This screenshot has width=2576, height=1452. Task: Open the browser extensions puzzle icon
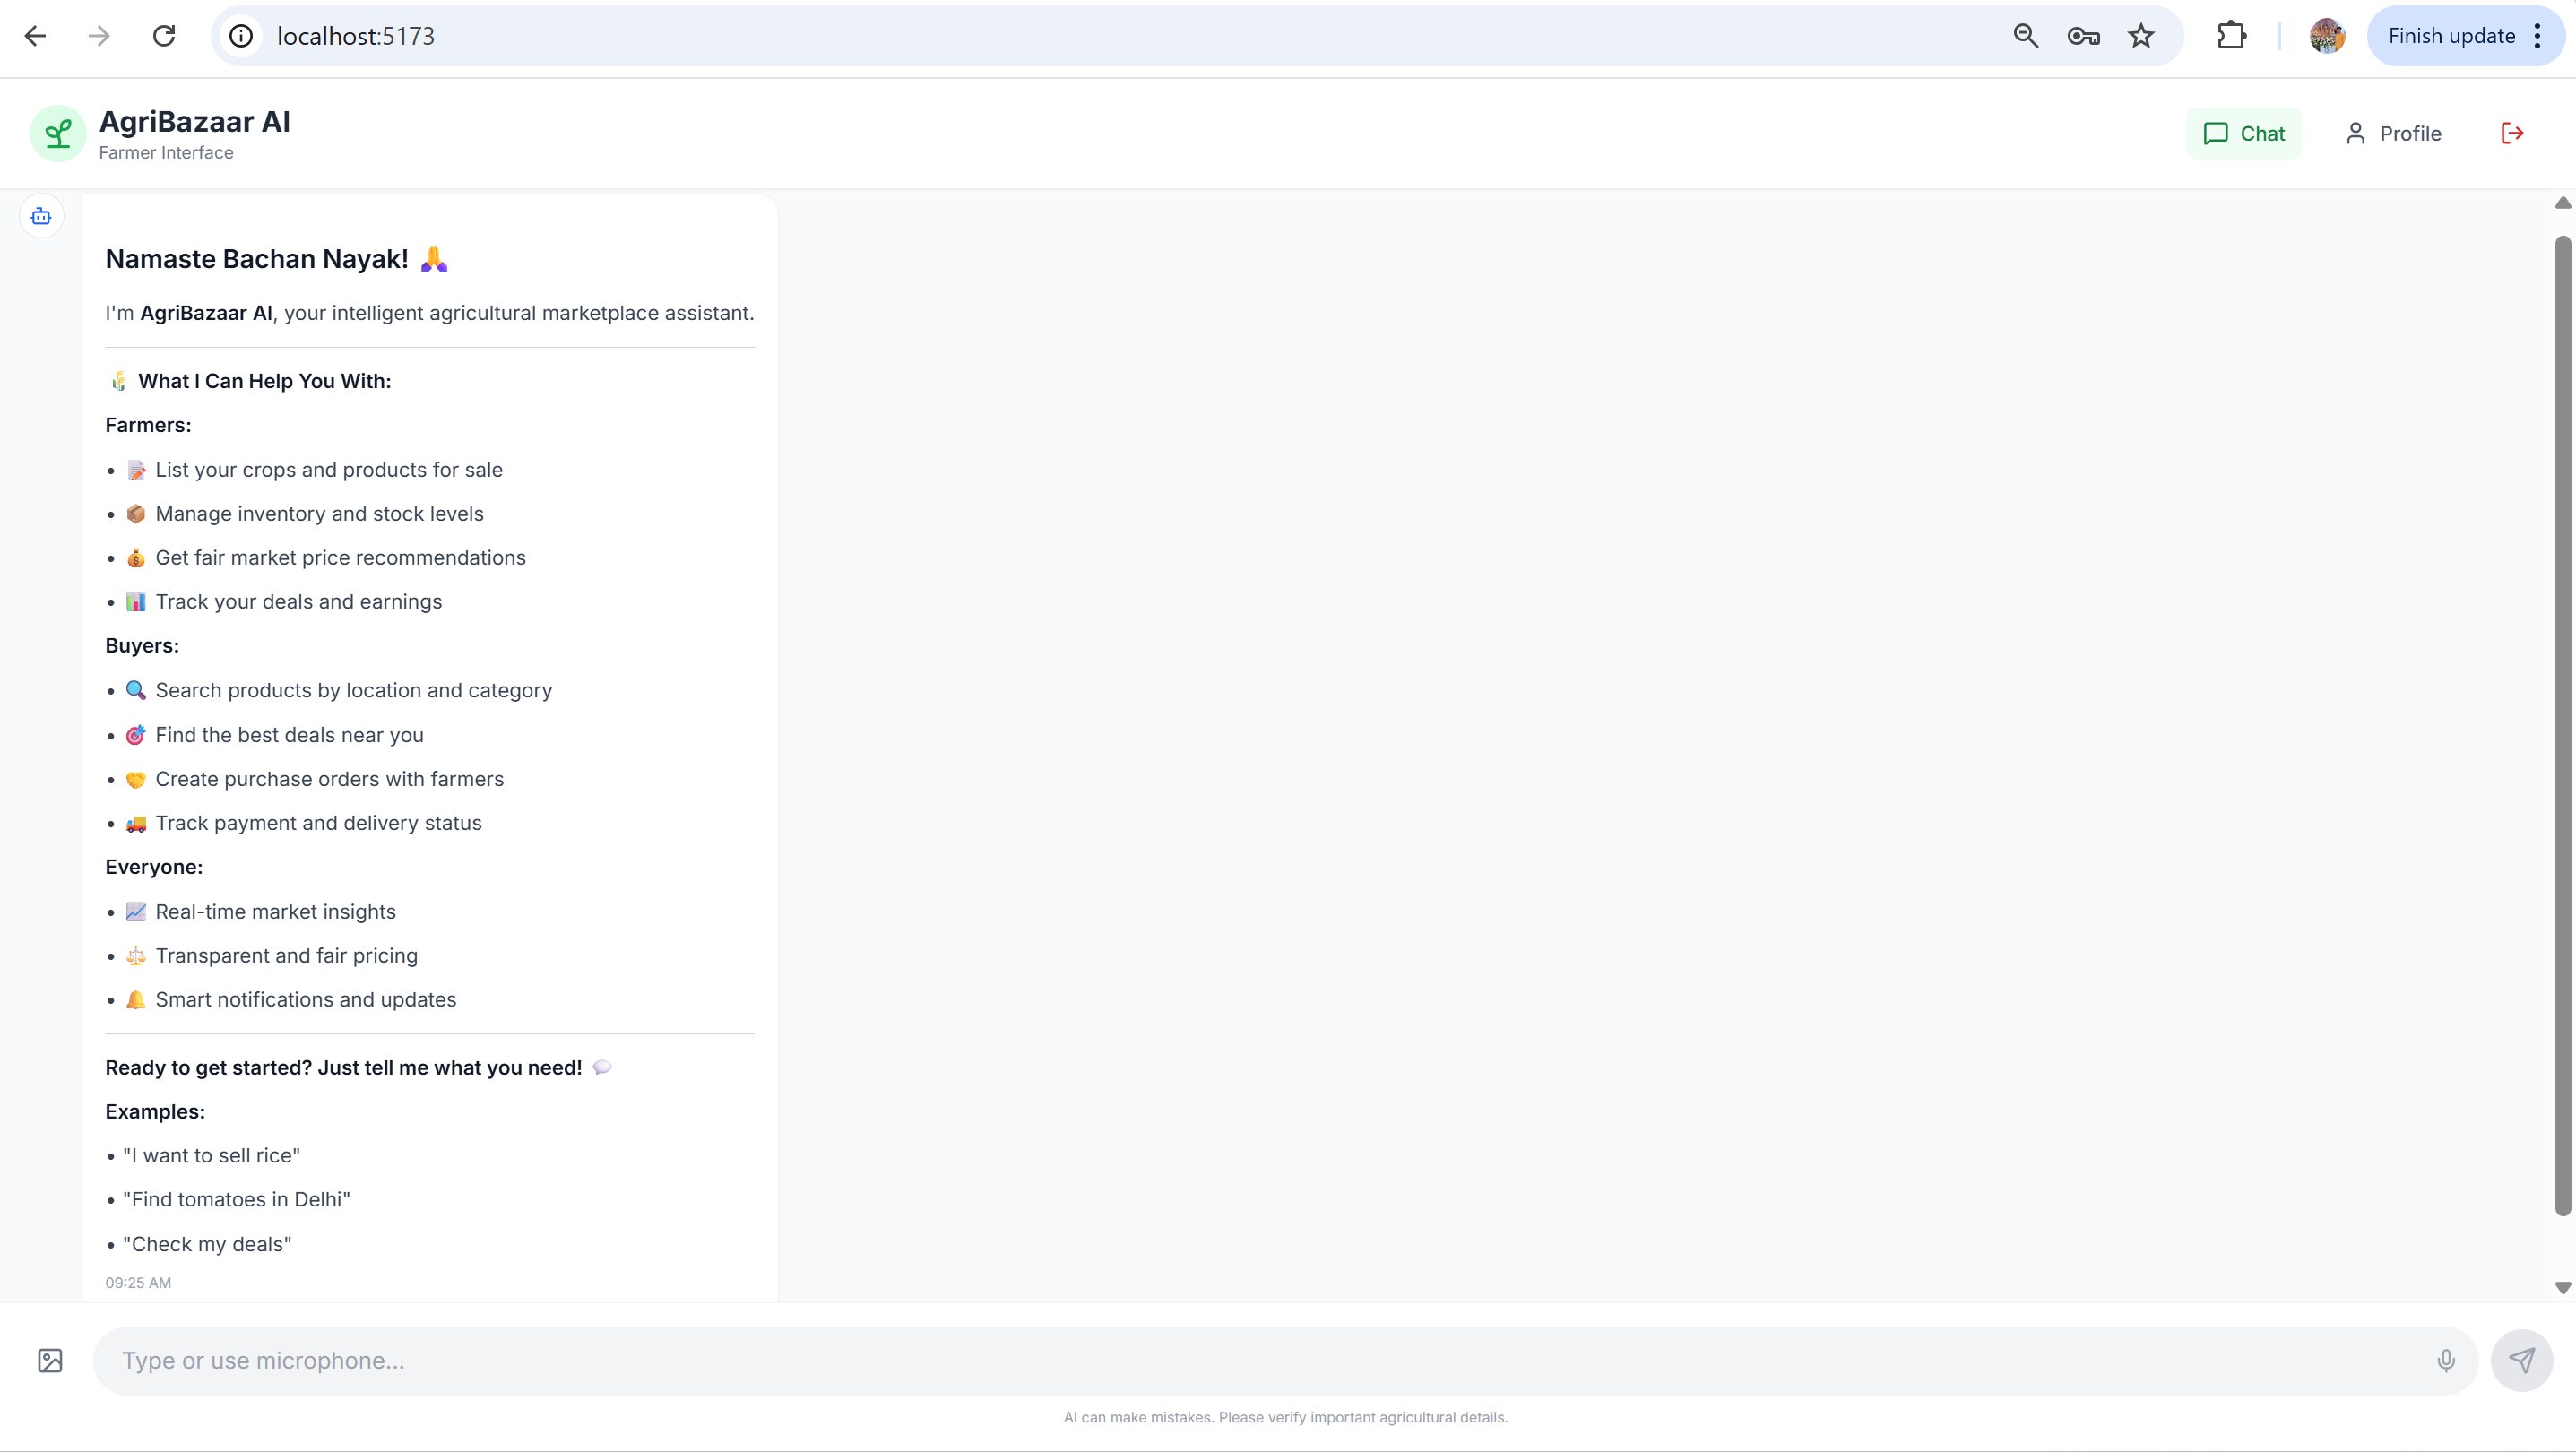coord(2231,36)
